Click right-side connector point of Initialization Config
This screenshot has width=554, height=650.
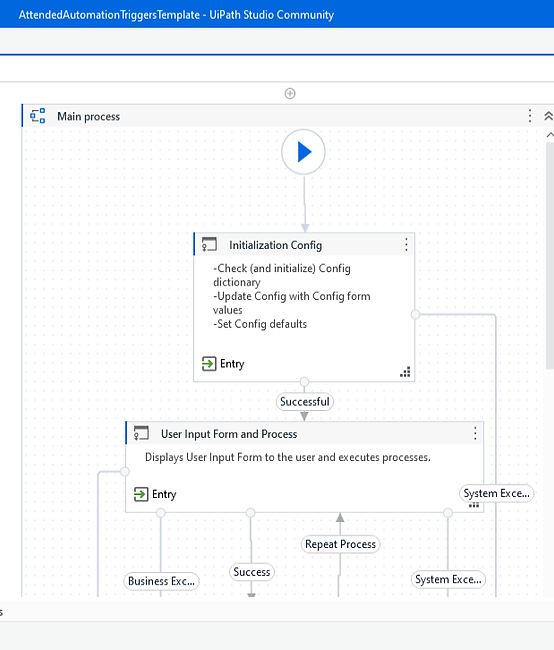tap(415, 314)
